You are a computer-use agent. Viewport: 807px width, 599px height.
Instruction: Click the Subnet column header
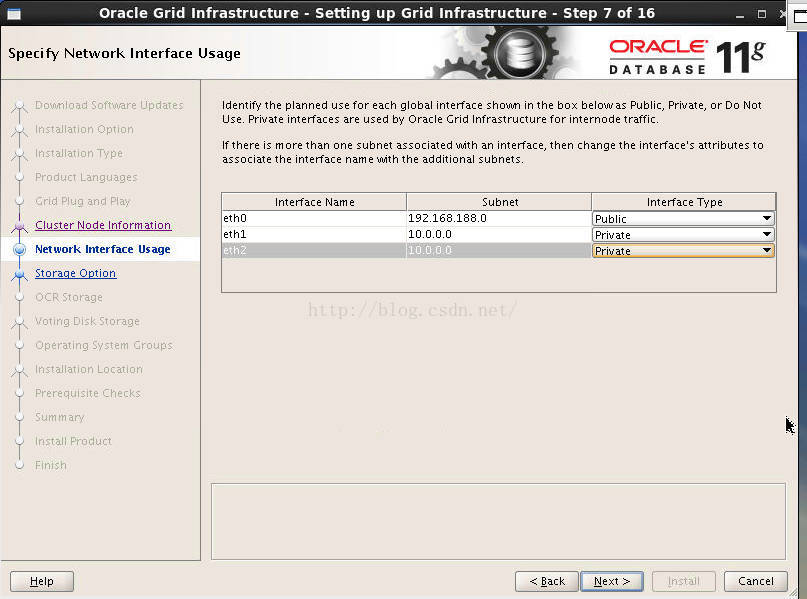(499, 202)
